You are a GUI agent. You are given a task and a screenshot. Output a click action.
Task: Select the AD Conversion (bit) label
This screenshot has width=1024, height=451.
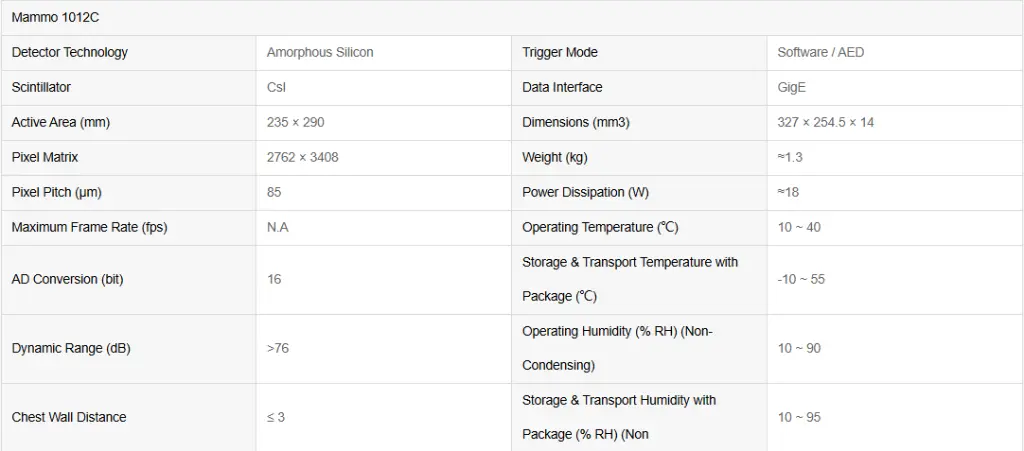click(68, 279)
